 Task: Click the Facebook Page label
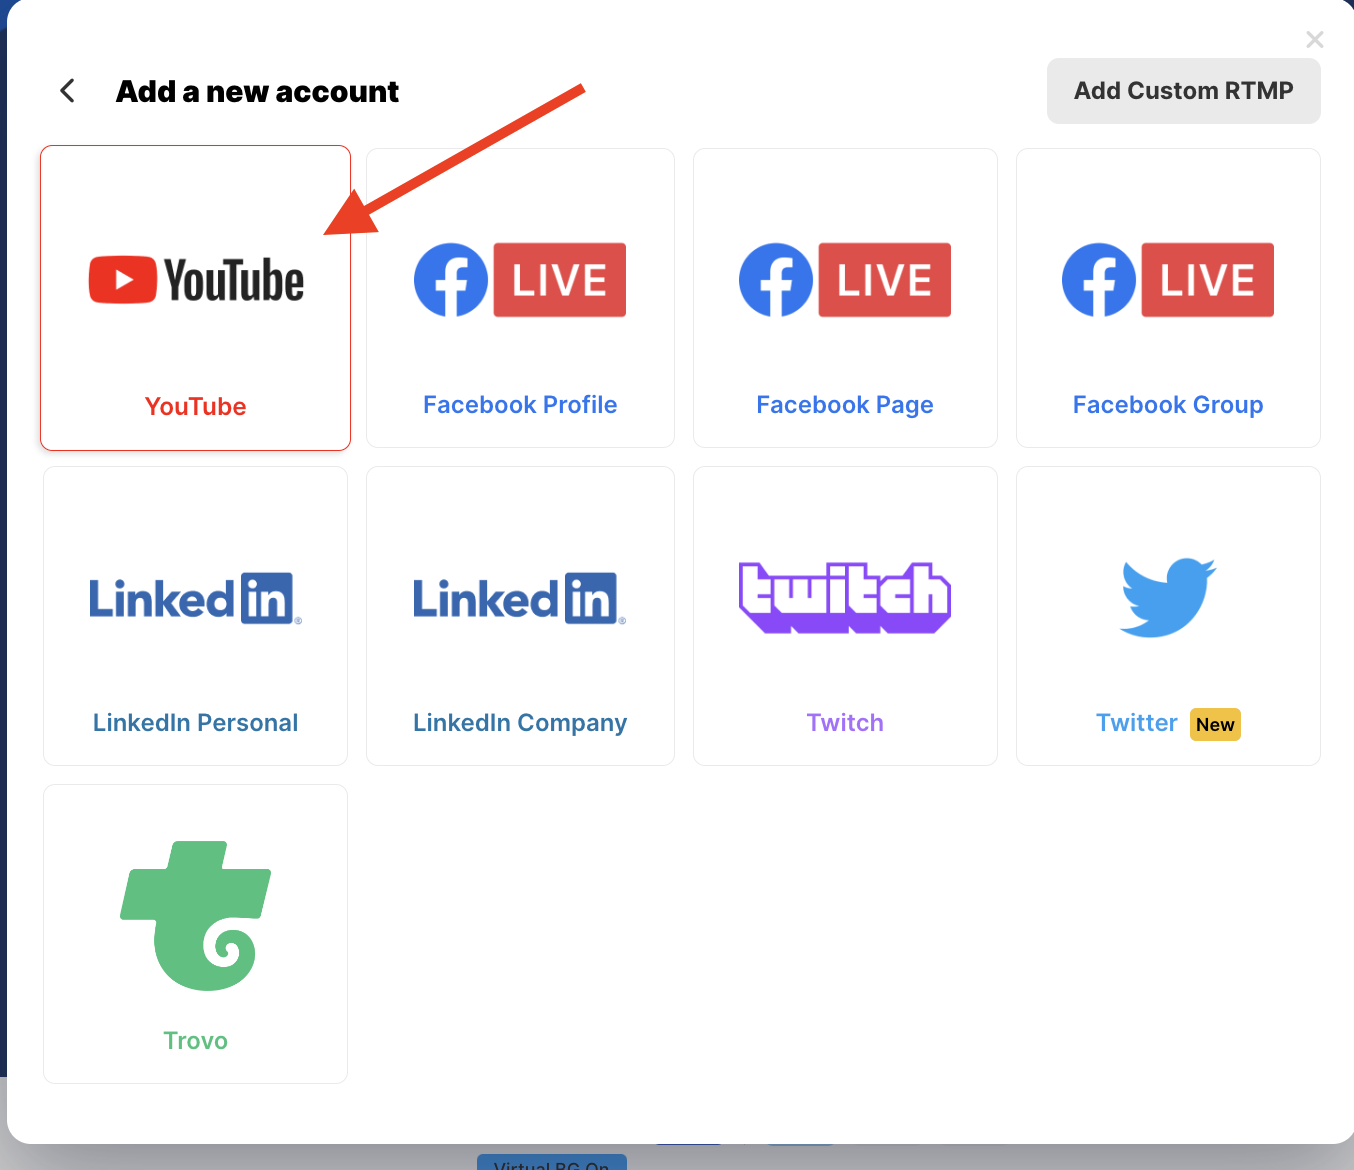[845, 405]
